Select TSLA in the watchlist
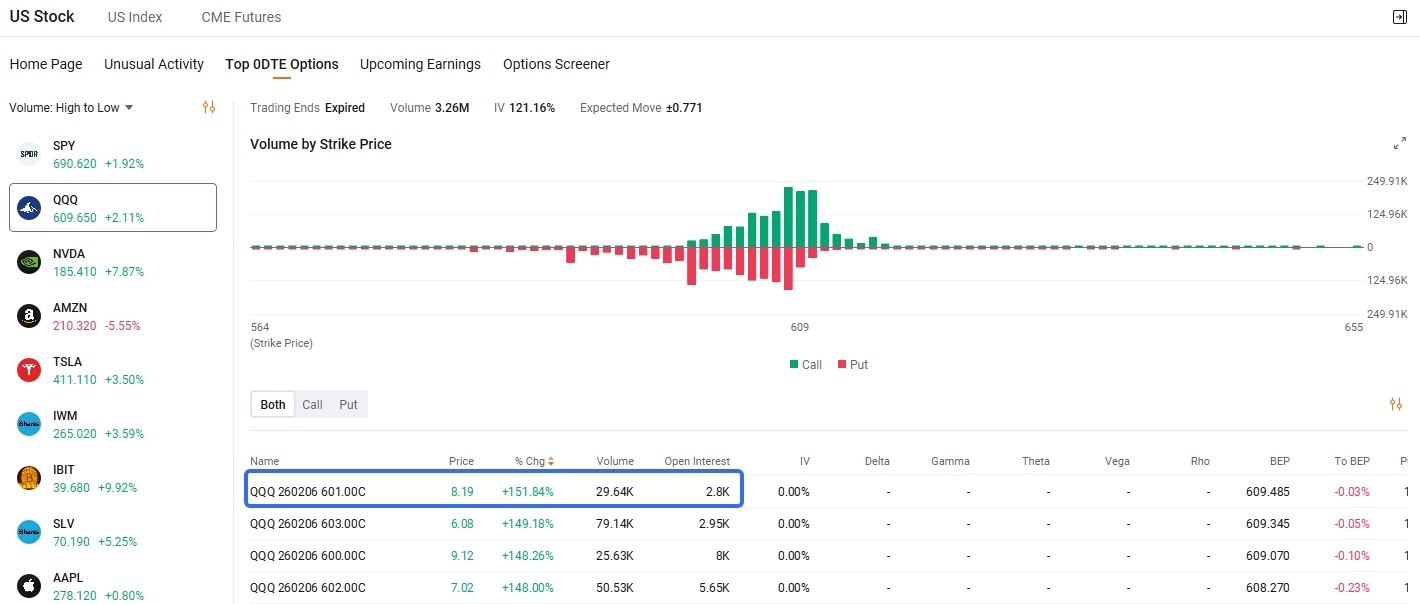 click(x=113, y=370)
